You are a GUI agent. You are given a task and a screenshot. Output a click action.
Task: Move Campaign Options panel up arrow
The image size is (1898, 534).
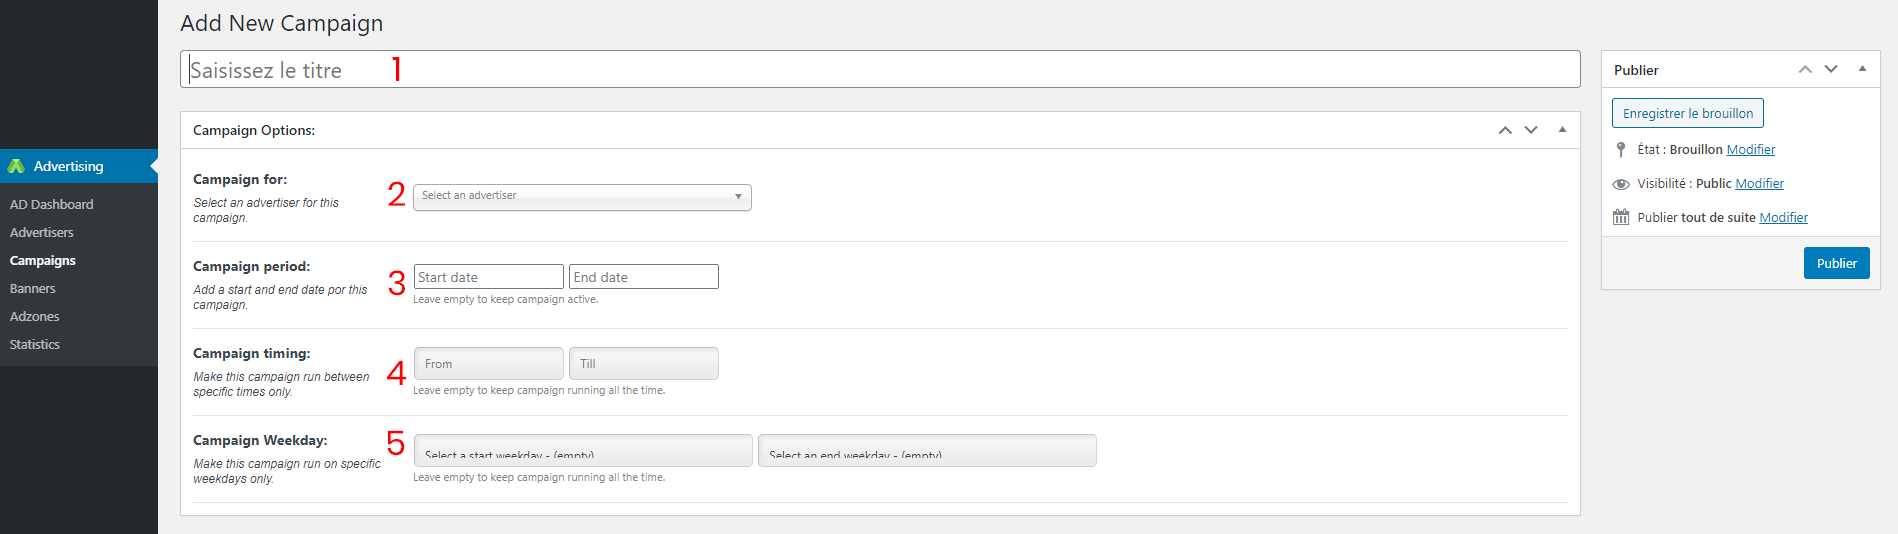[x=1505, y=130]
